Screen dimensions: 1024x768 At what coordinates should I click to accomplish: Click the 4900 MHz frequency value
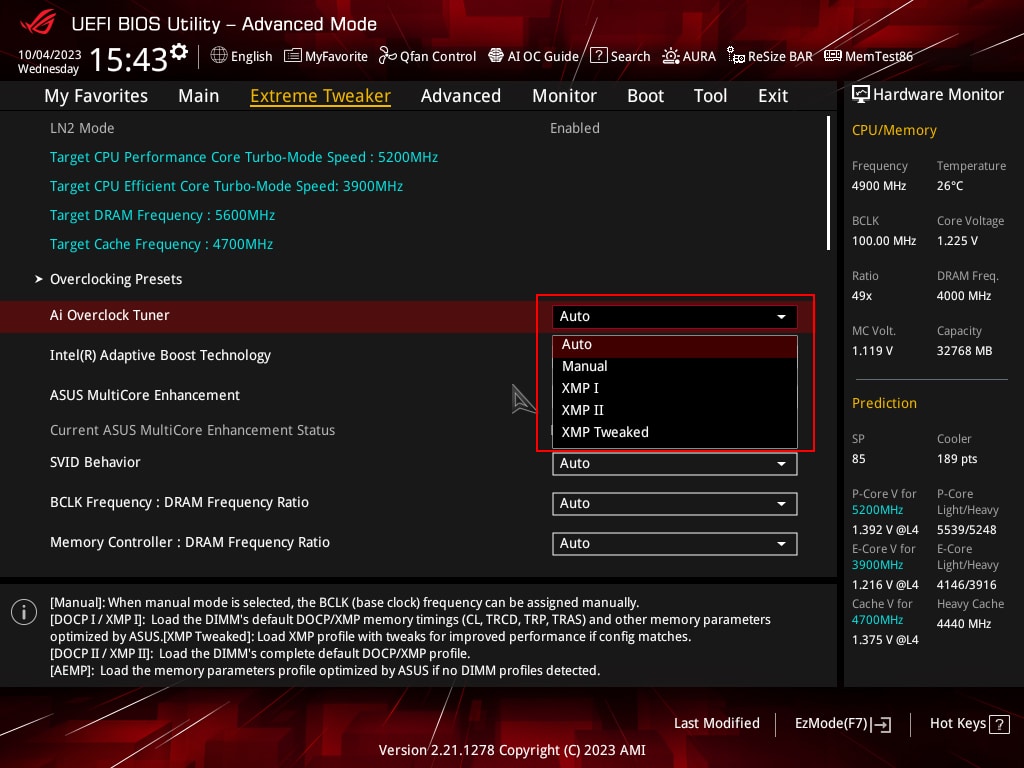point(878,186)
